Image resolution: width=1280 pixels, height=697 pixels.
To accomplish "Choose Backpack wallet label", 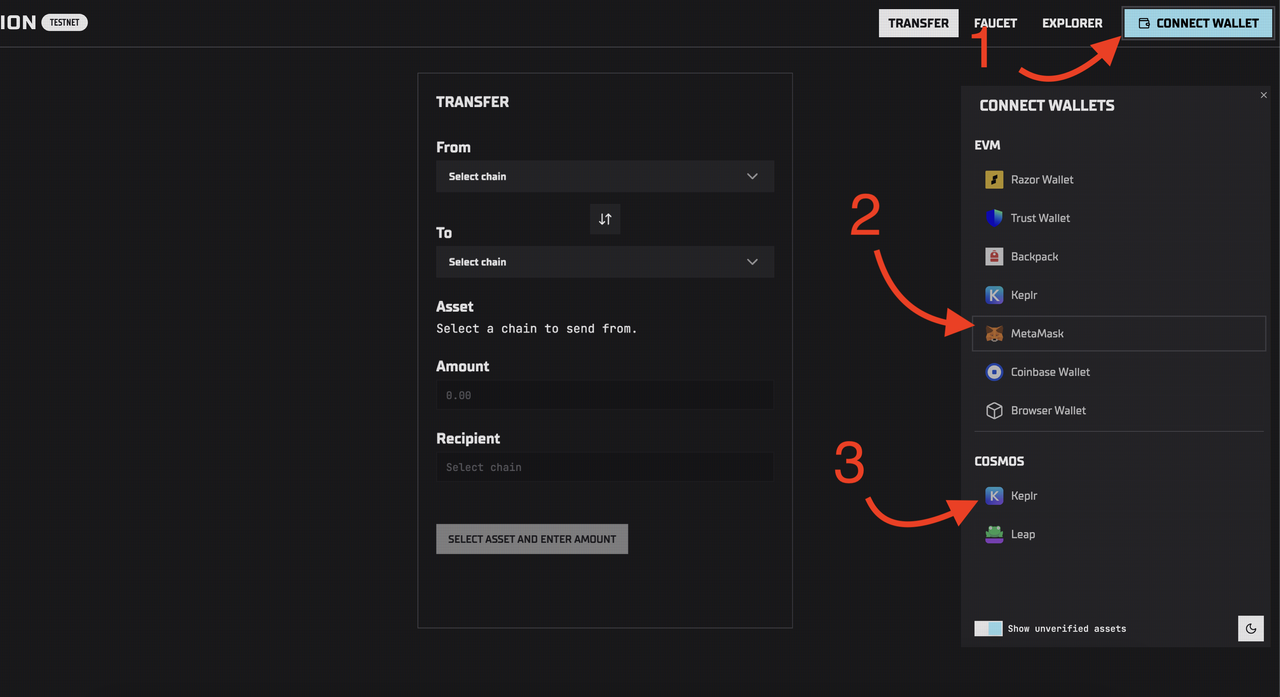I will [x=1034, y=257].
